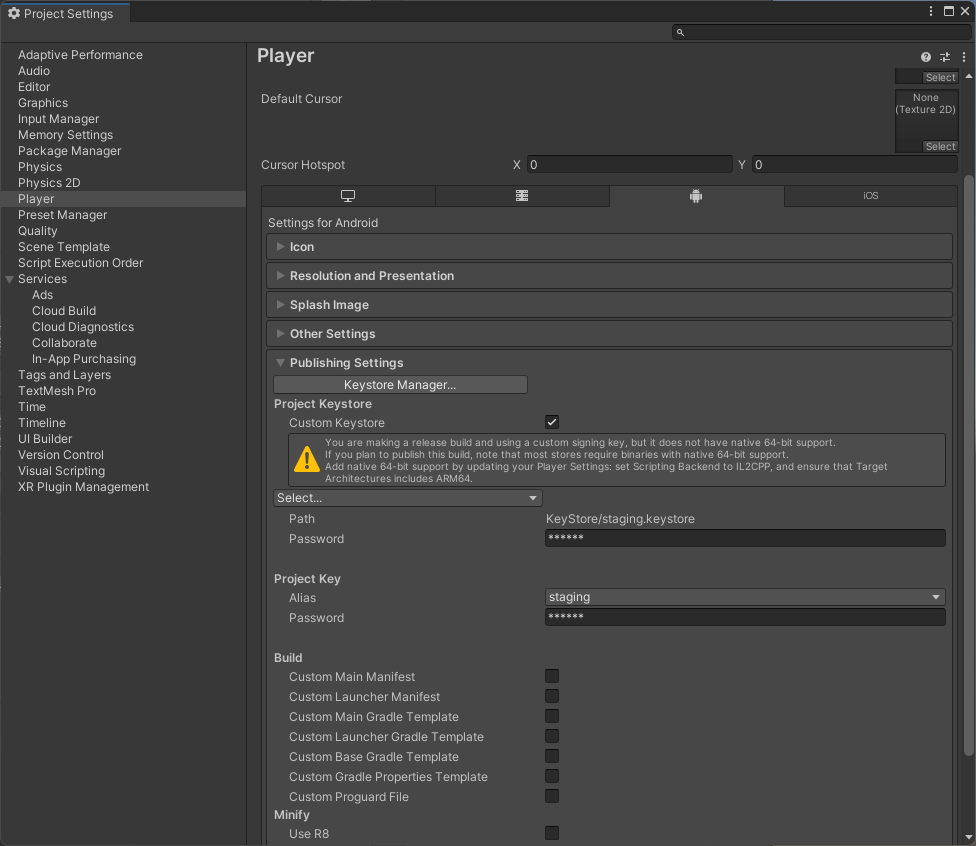This screenshot has height=846, width=976.
Task: Click the scroll up arrow
Action: (x=969, y=76)
